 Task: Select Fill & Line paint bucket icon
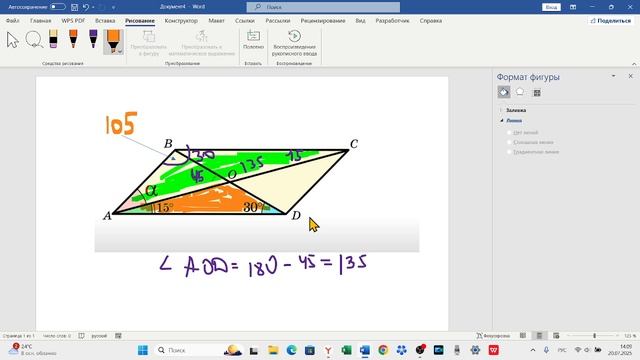[x=504, y=92]
